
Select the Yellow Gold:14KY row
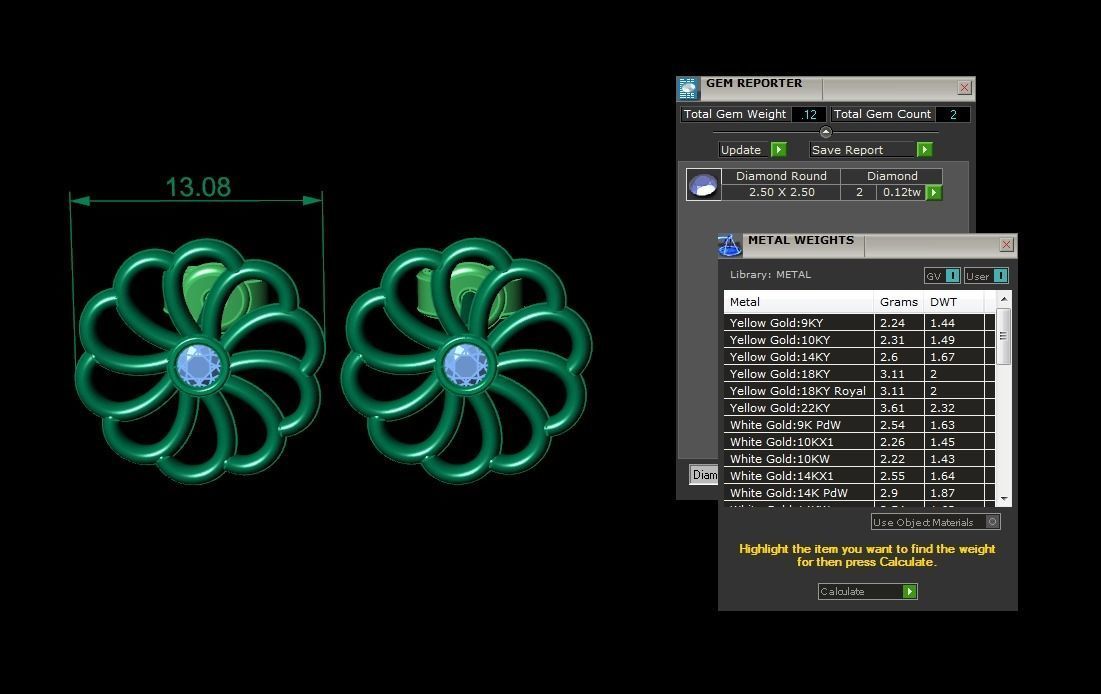pyautogui.click(x=859, y=357)
